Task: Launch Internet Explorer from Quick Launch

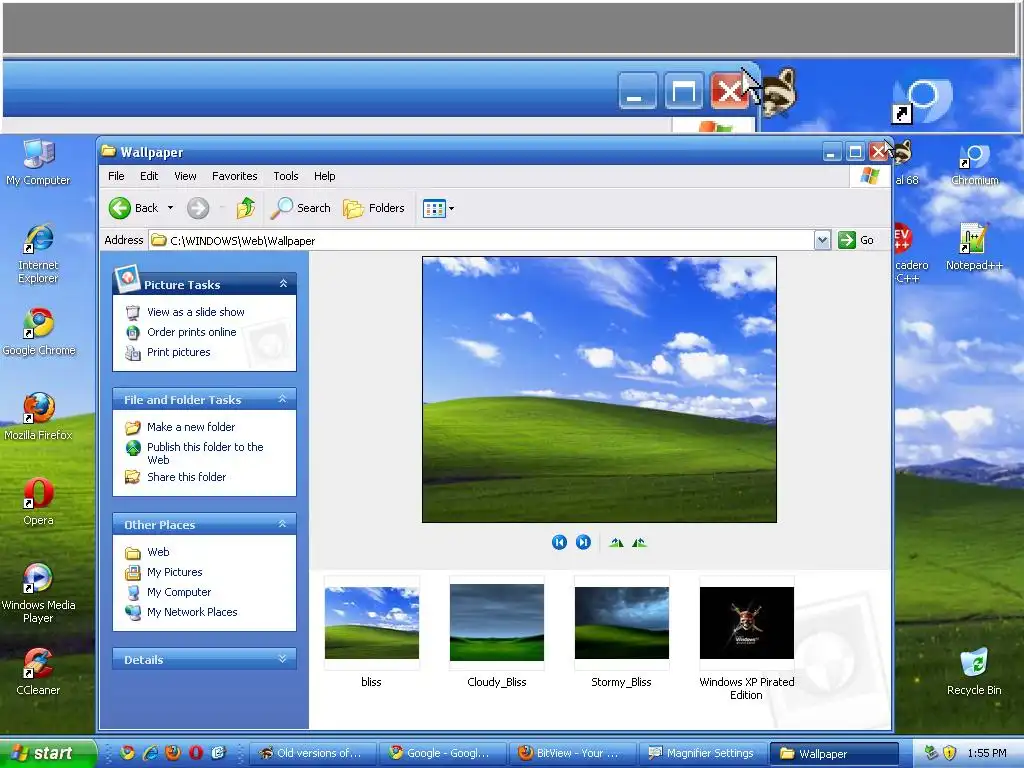Action: point(150,753)
